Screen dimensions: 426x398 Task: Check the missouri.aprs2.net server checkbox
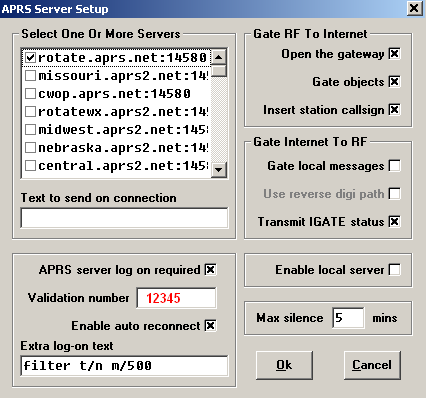coord(30,76)
